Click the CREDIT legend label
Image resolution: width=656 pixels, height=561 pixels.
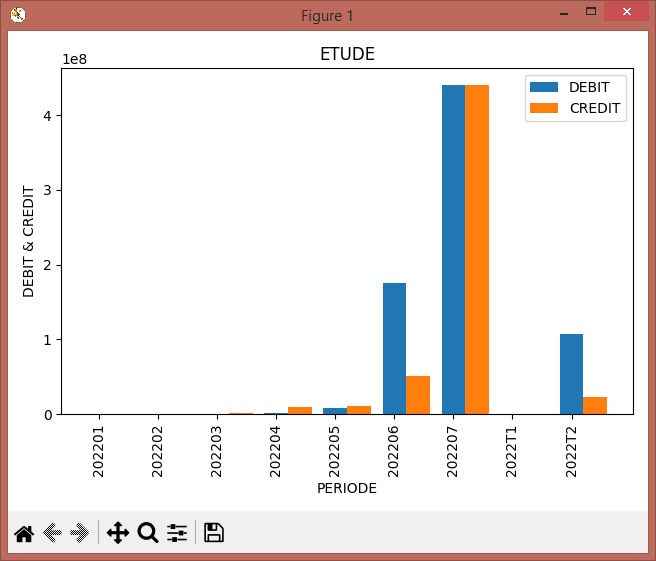[x=594, y=108]
